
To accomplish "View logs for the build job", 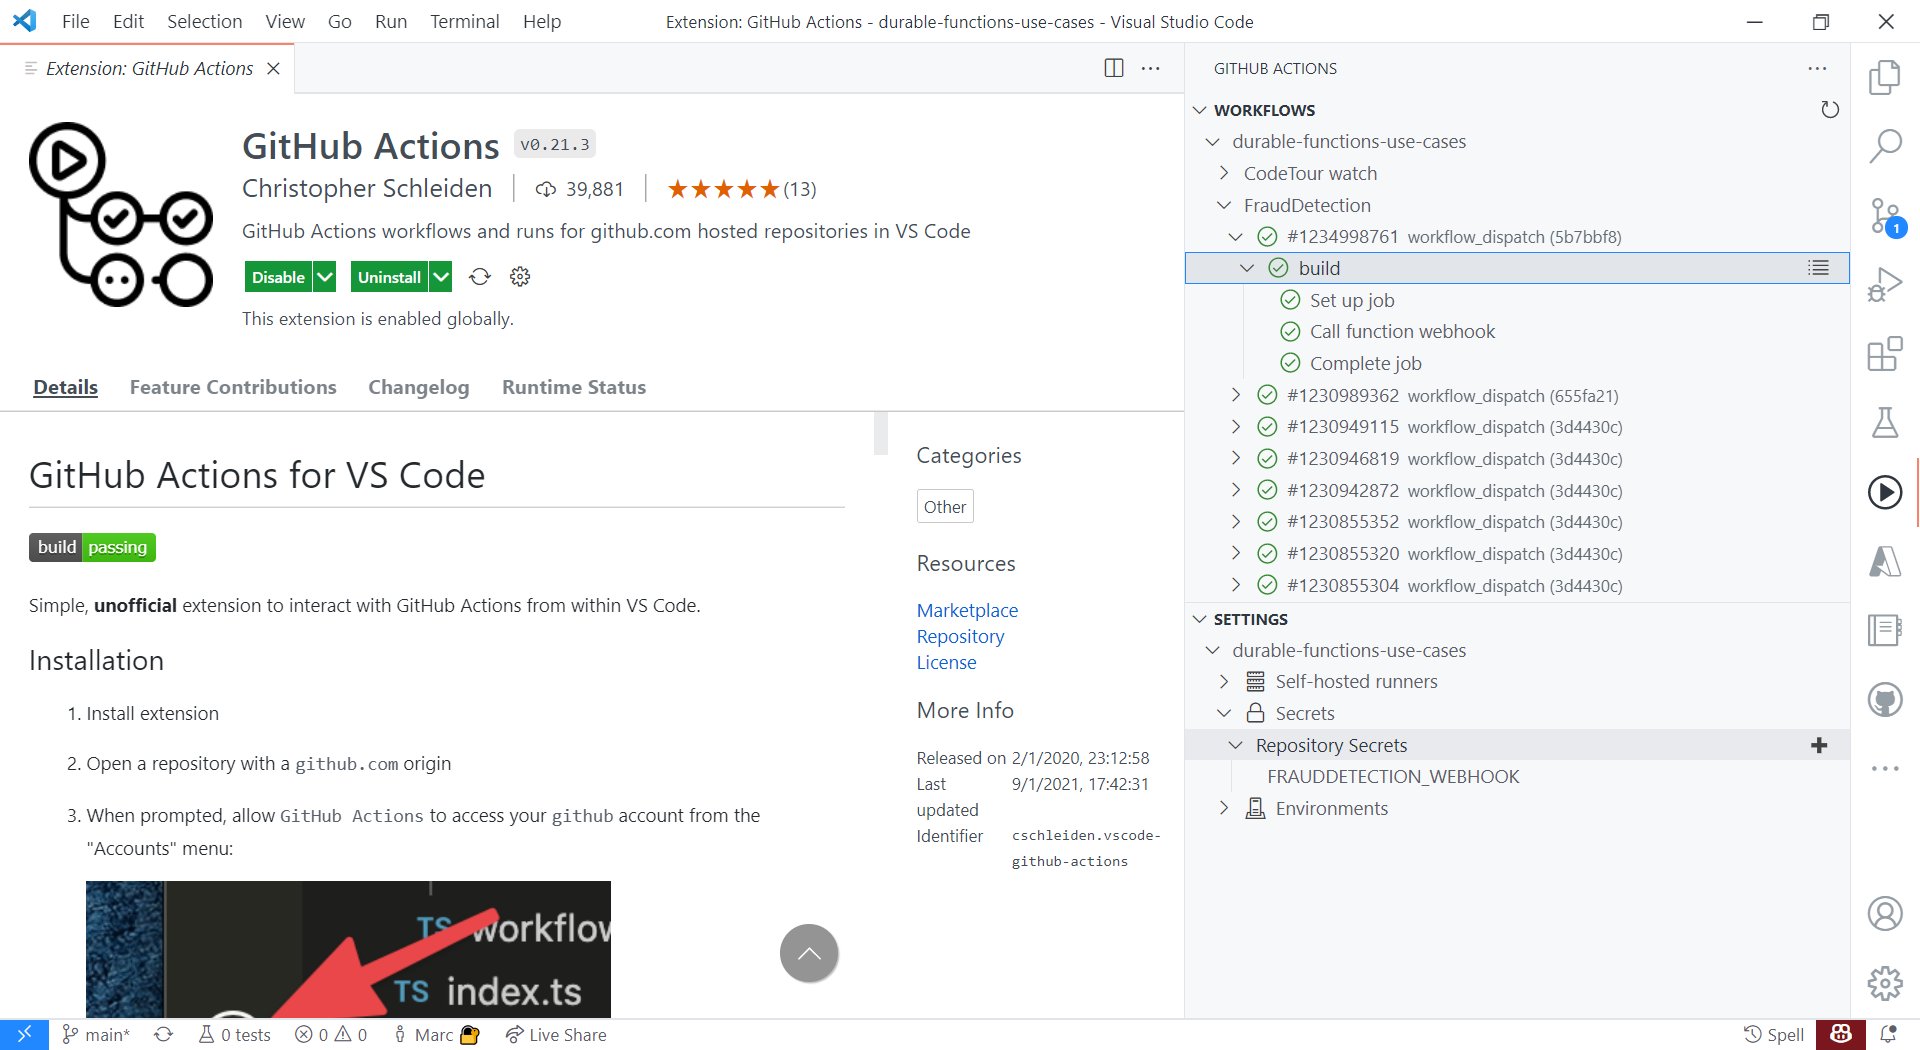I will (1818, 268).
